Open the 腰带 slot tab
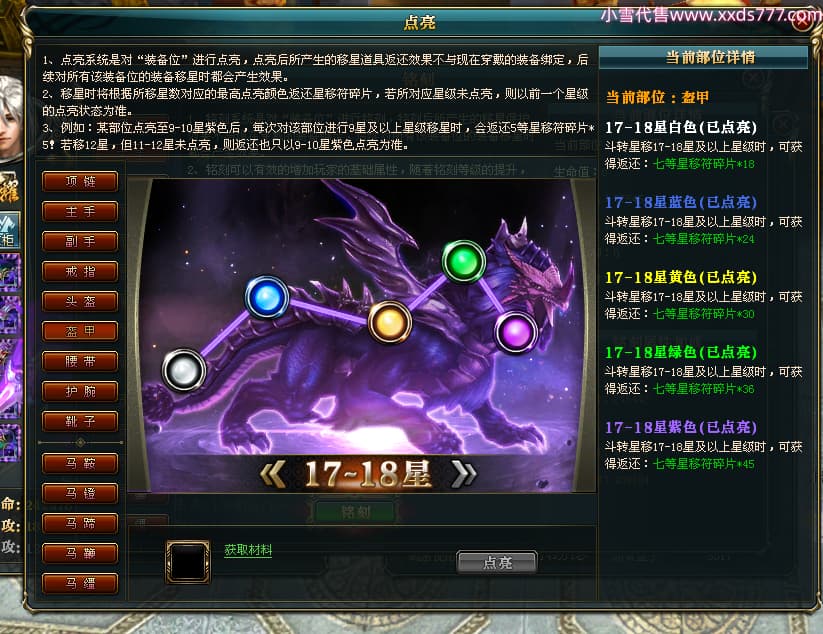 pyautogui.click(x=80, y=361)
